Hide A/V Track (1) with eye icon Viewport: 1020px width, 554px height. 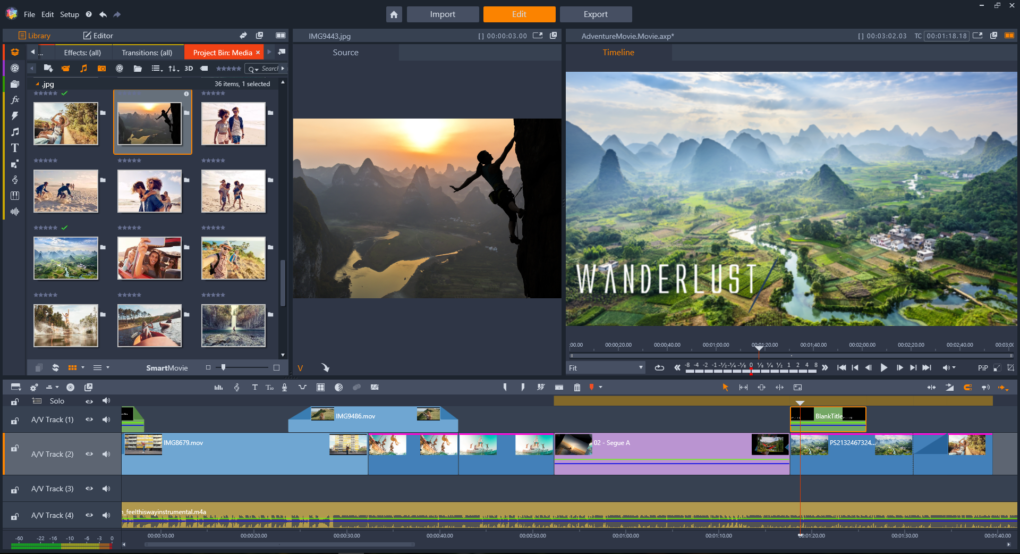(x=89, y=420)
